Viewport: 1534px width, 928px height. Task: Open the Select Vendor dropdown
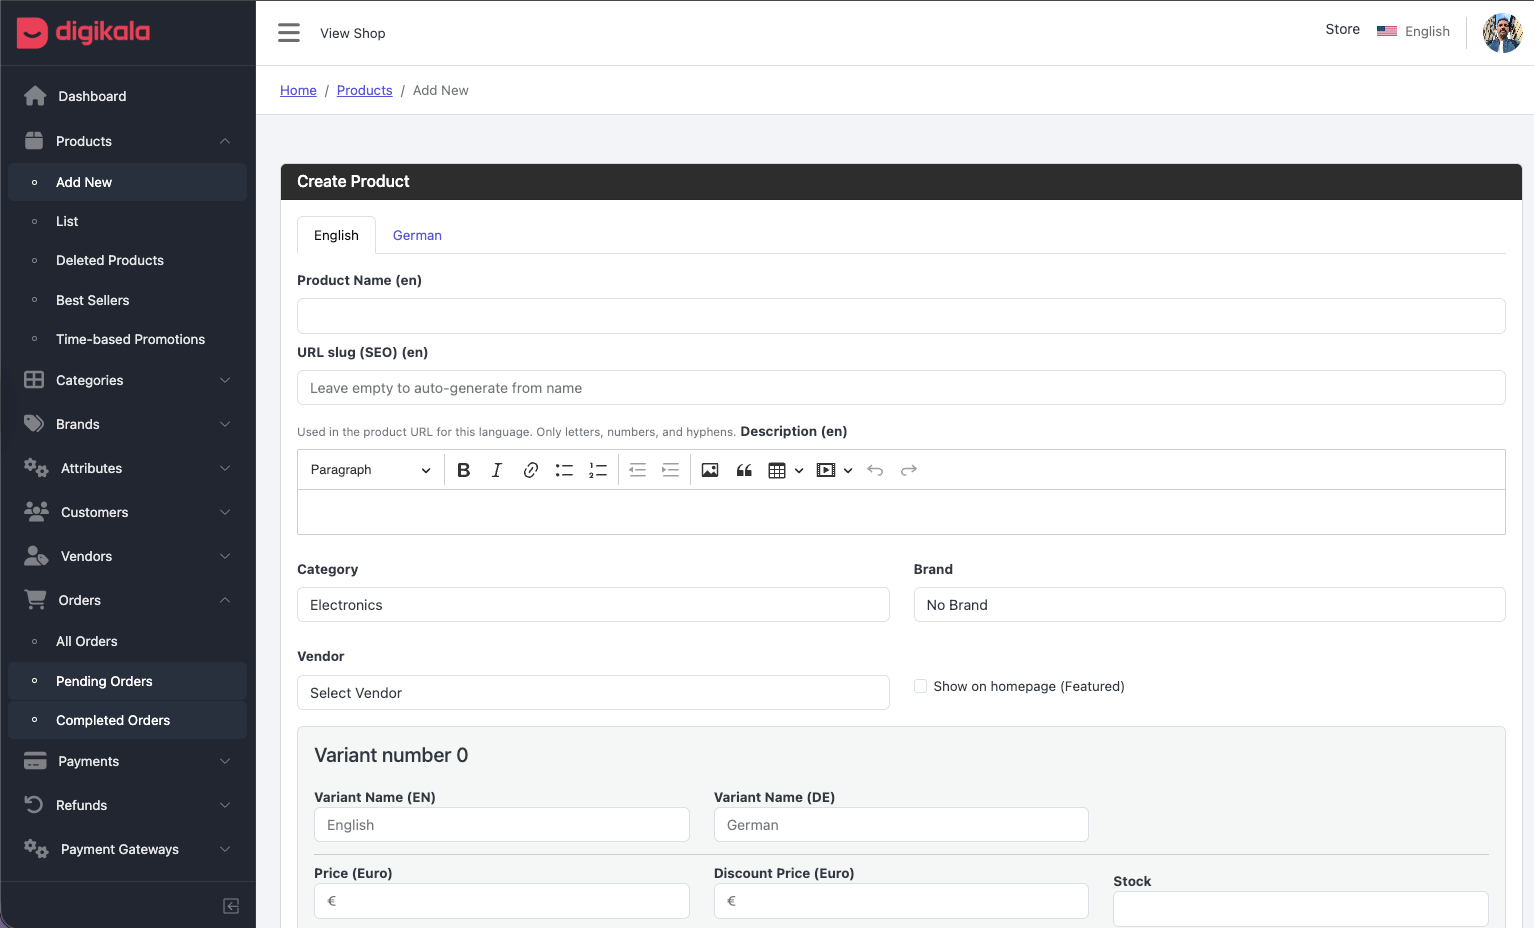point(593,692)
